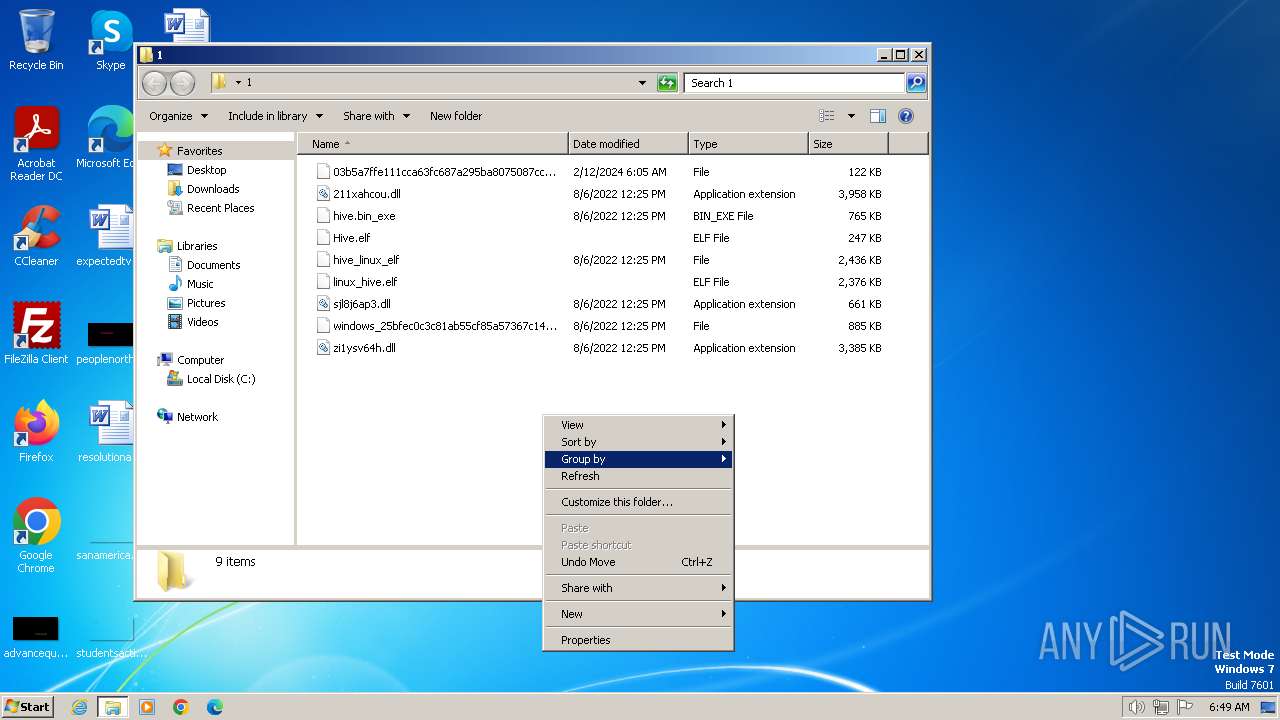Screen dimensions: 1280x720
Task: Open the address bar history dropdown arrow
Action: [x=642, y=83]
